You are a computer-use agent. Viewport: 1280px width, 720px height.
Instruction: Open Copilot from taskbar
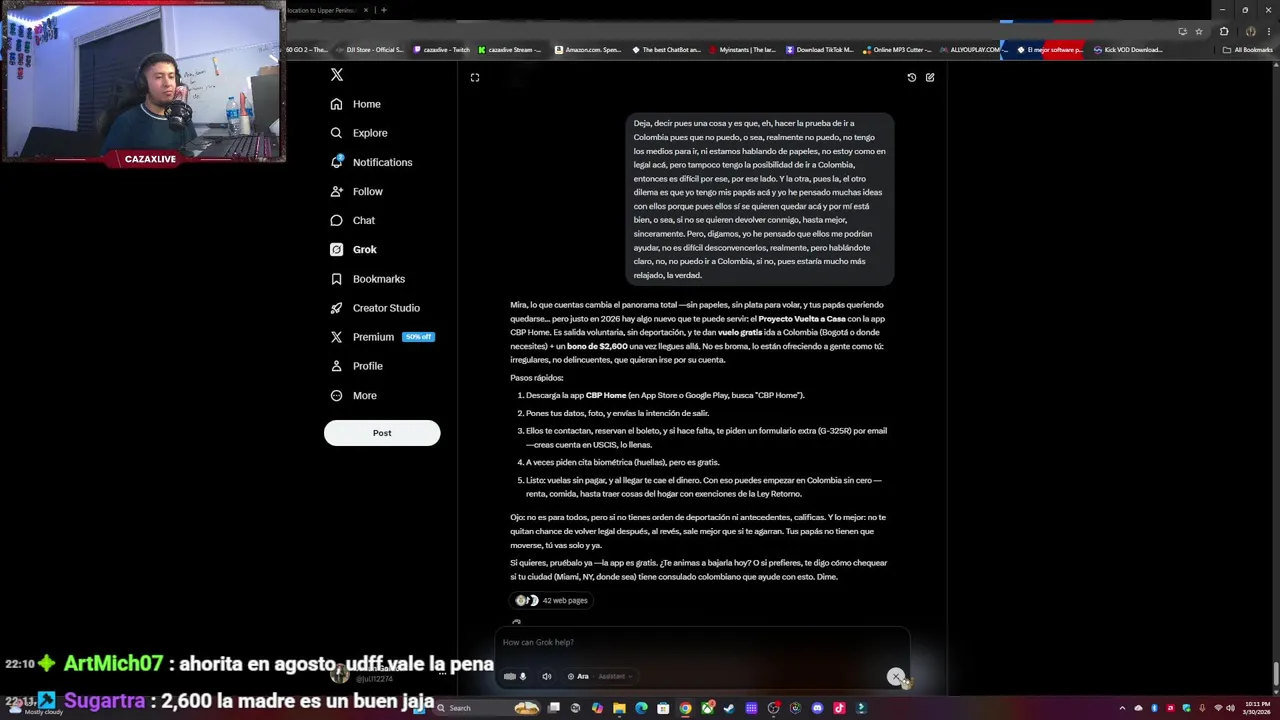click(x=597, y=708)
